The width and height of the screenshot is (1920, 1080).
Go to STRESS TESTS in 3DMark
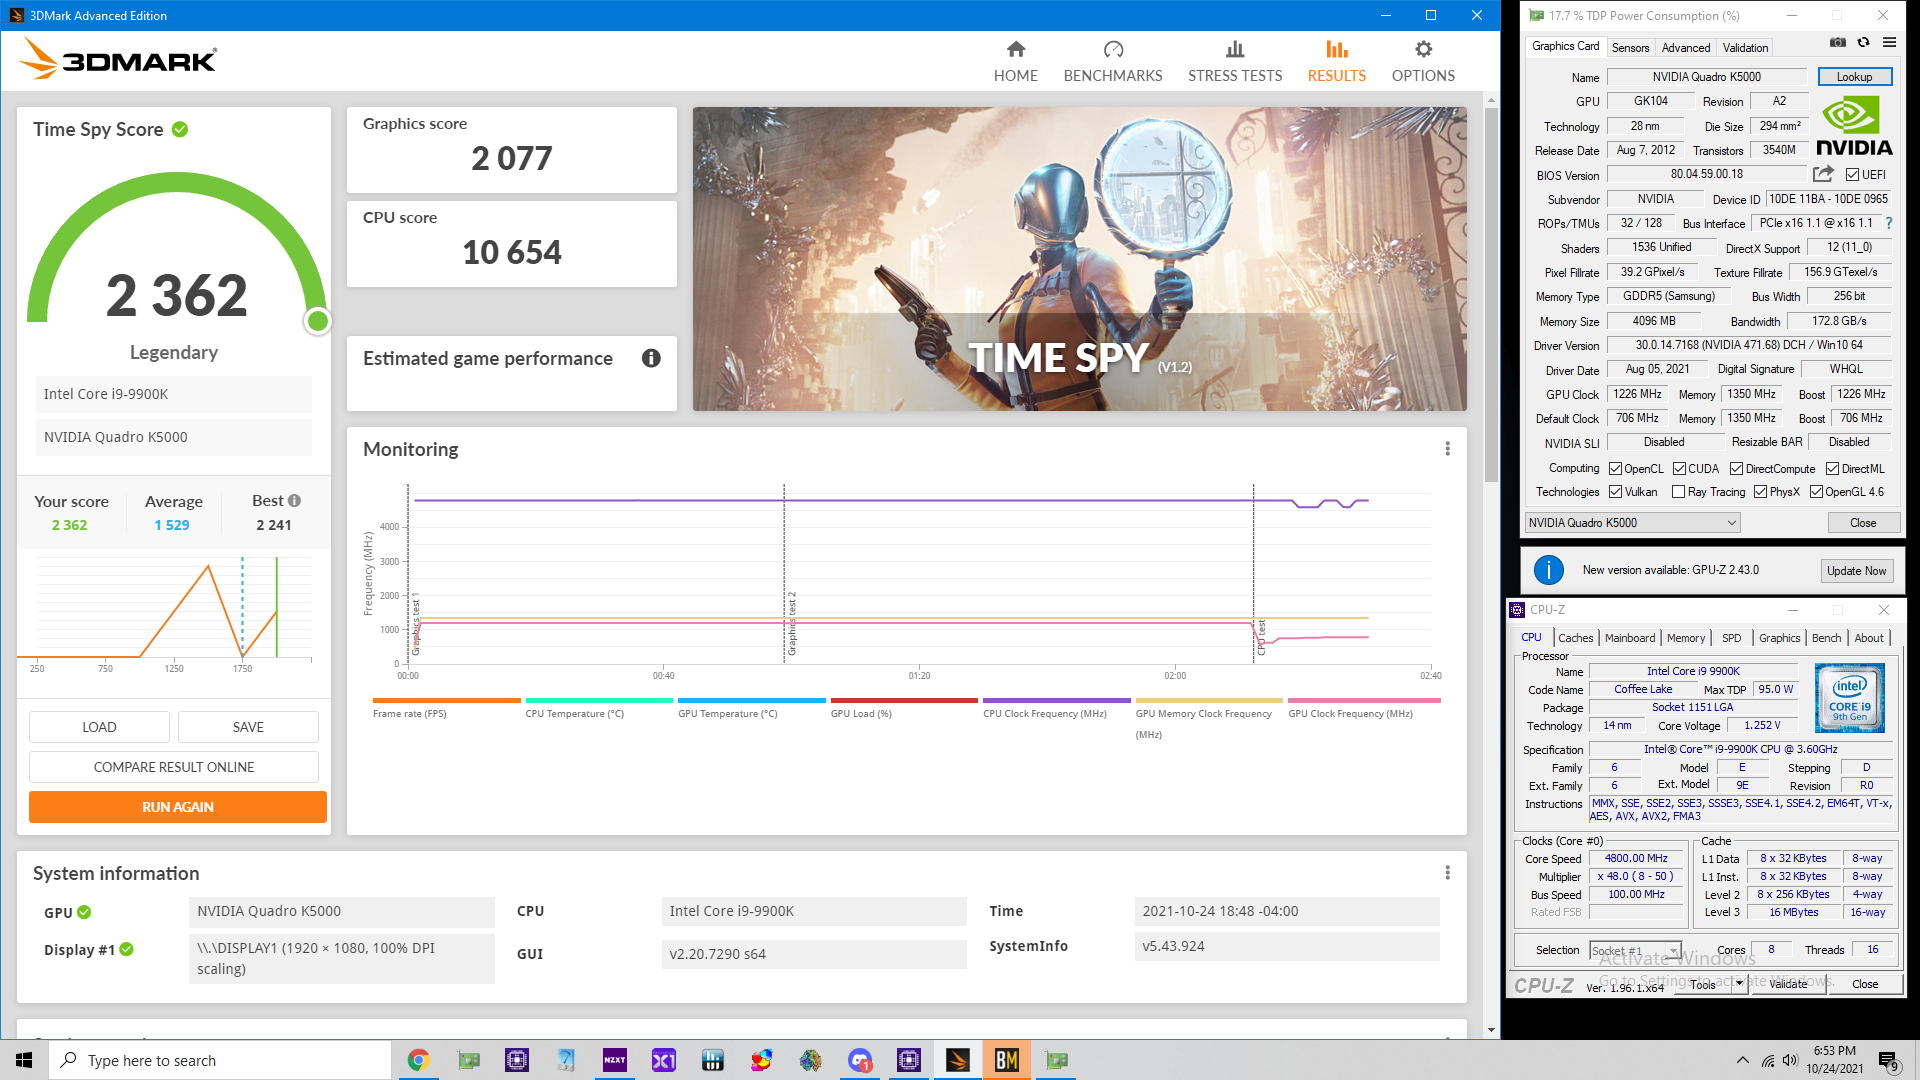[1235, 61]
